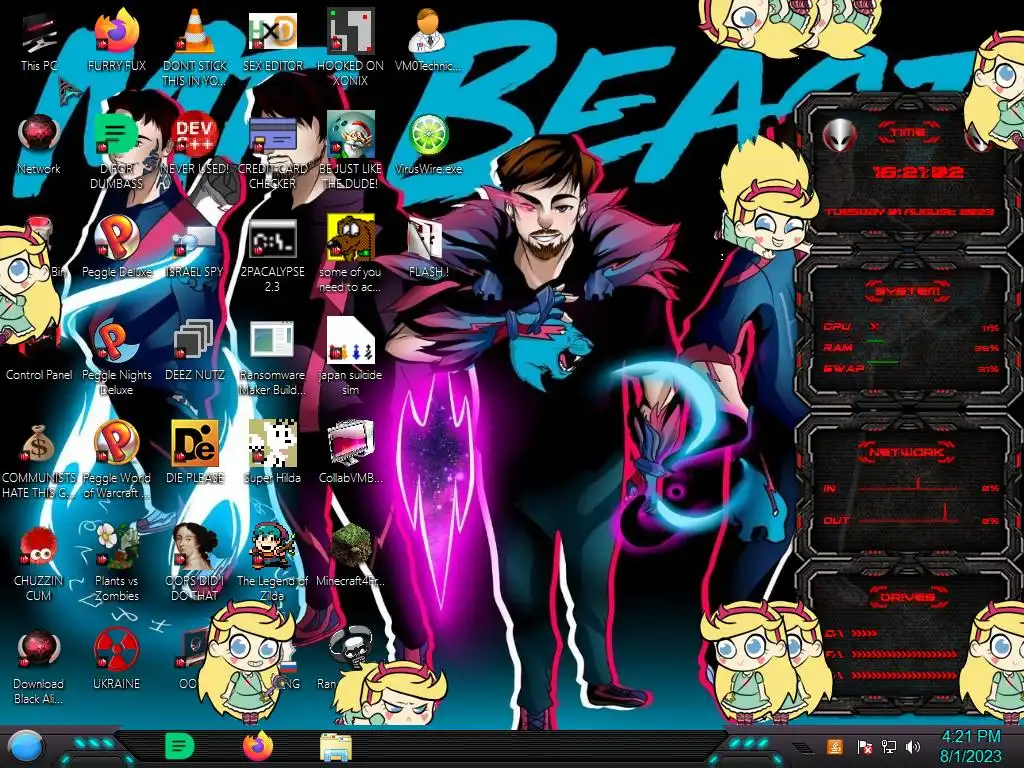Click the SWAP usage meter in widget
Image resolution: width=1024 pixels, height=768 pixels.
(x=911, y=369)
